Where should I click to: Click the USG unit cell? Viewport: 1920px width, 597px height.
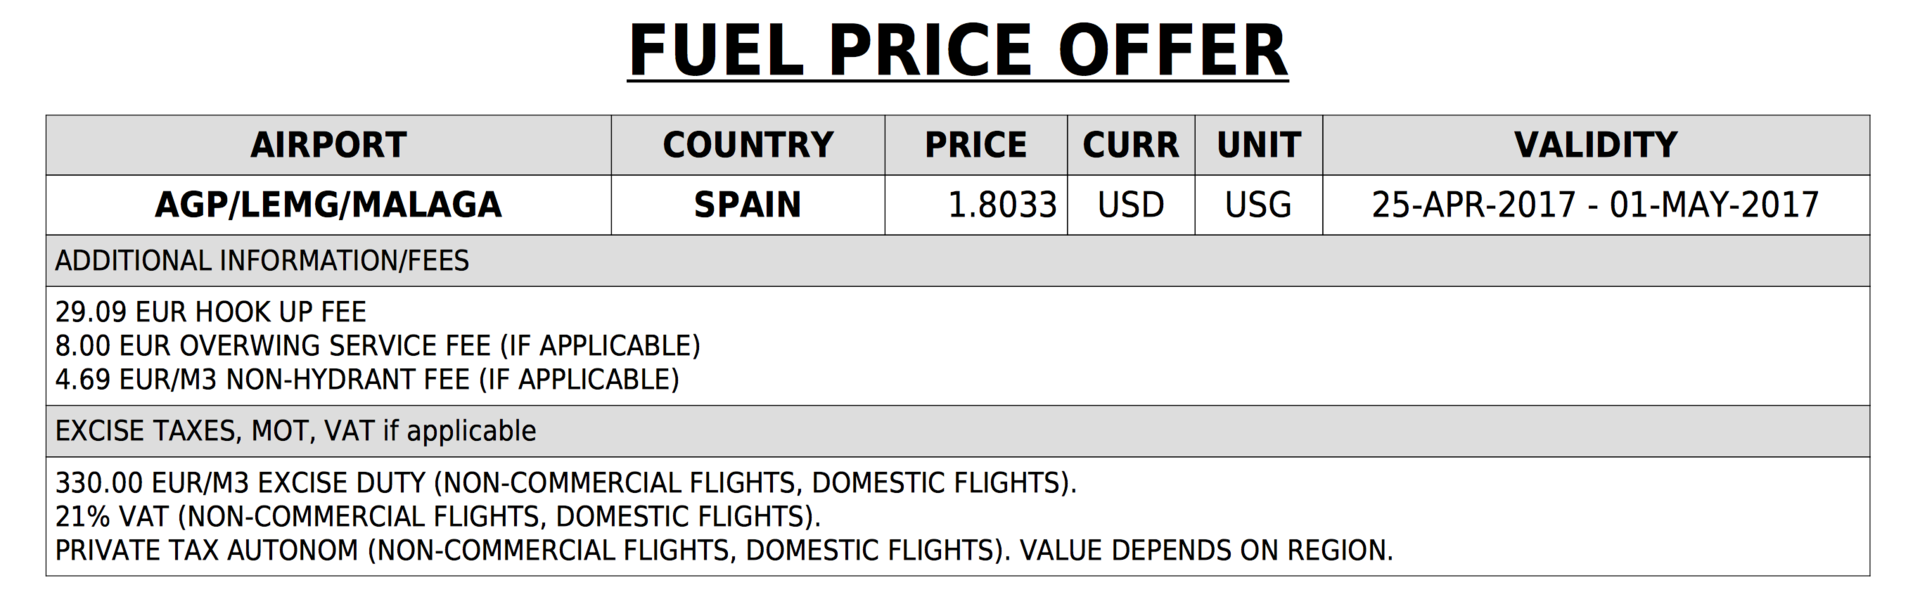(x=1258, y=205)
